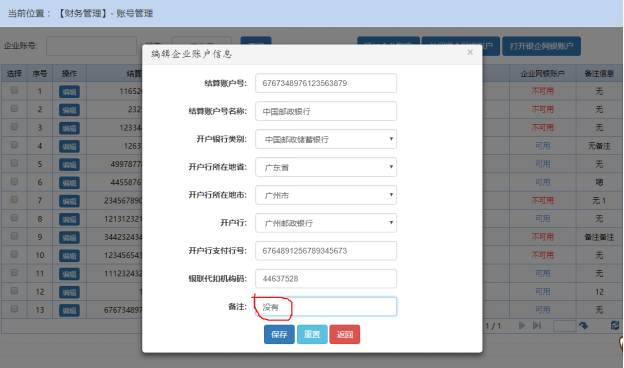
Task: Click 备注备注 cell in row 9
Action: (x=599, y=237)
